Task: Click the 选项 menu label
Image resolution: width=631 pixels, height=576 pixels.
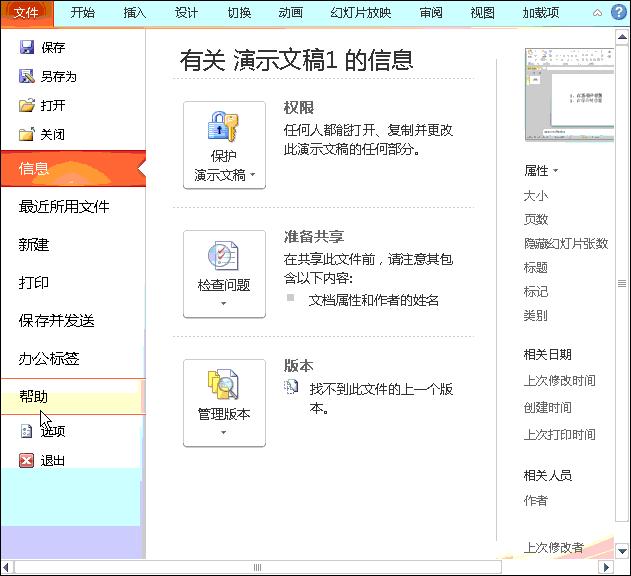Action: [53, 431]
